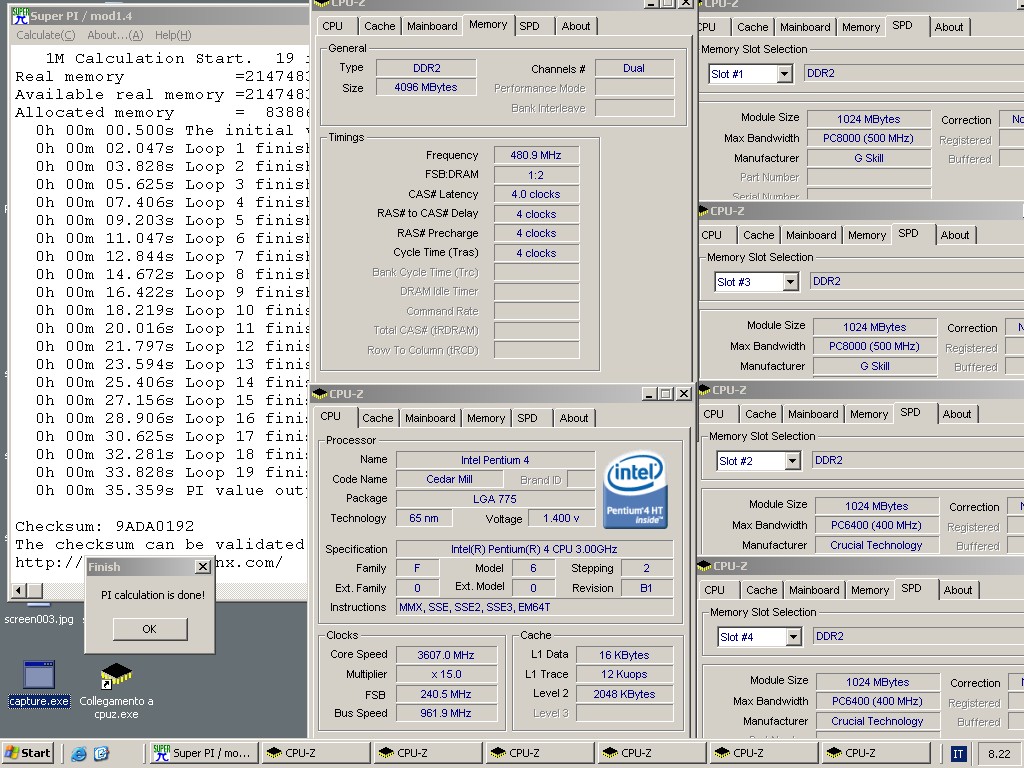
Task: Click the processor Name field Intel Pentium 4
Action: (x=495, y=460)
